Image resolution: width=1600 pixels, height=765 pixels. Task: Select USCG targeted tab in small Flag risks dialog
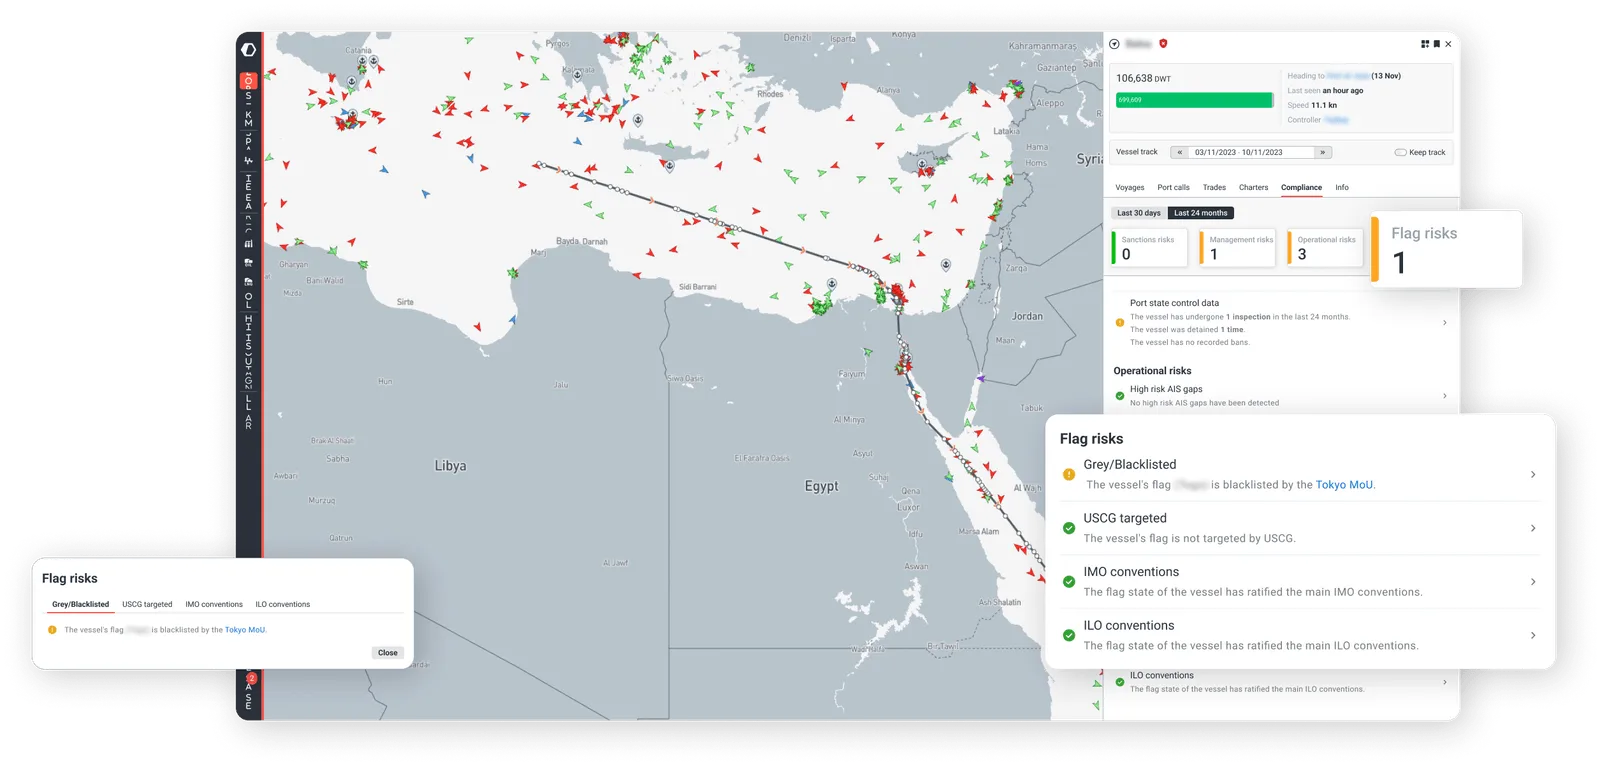pyautogui.click(x=147, y=604)
